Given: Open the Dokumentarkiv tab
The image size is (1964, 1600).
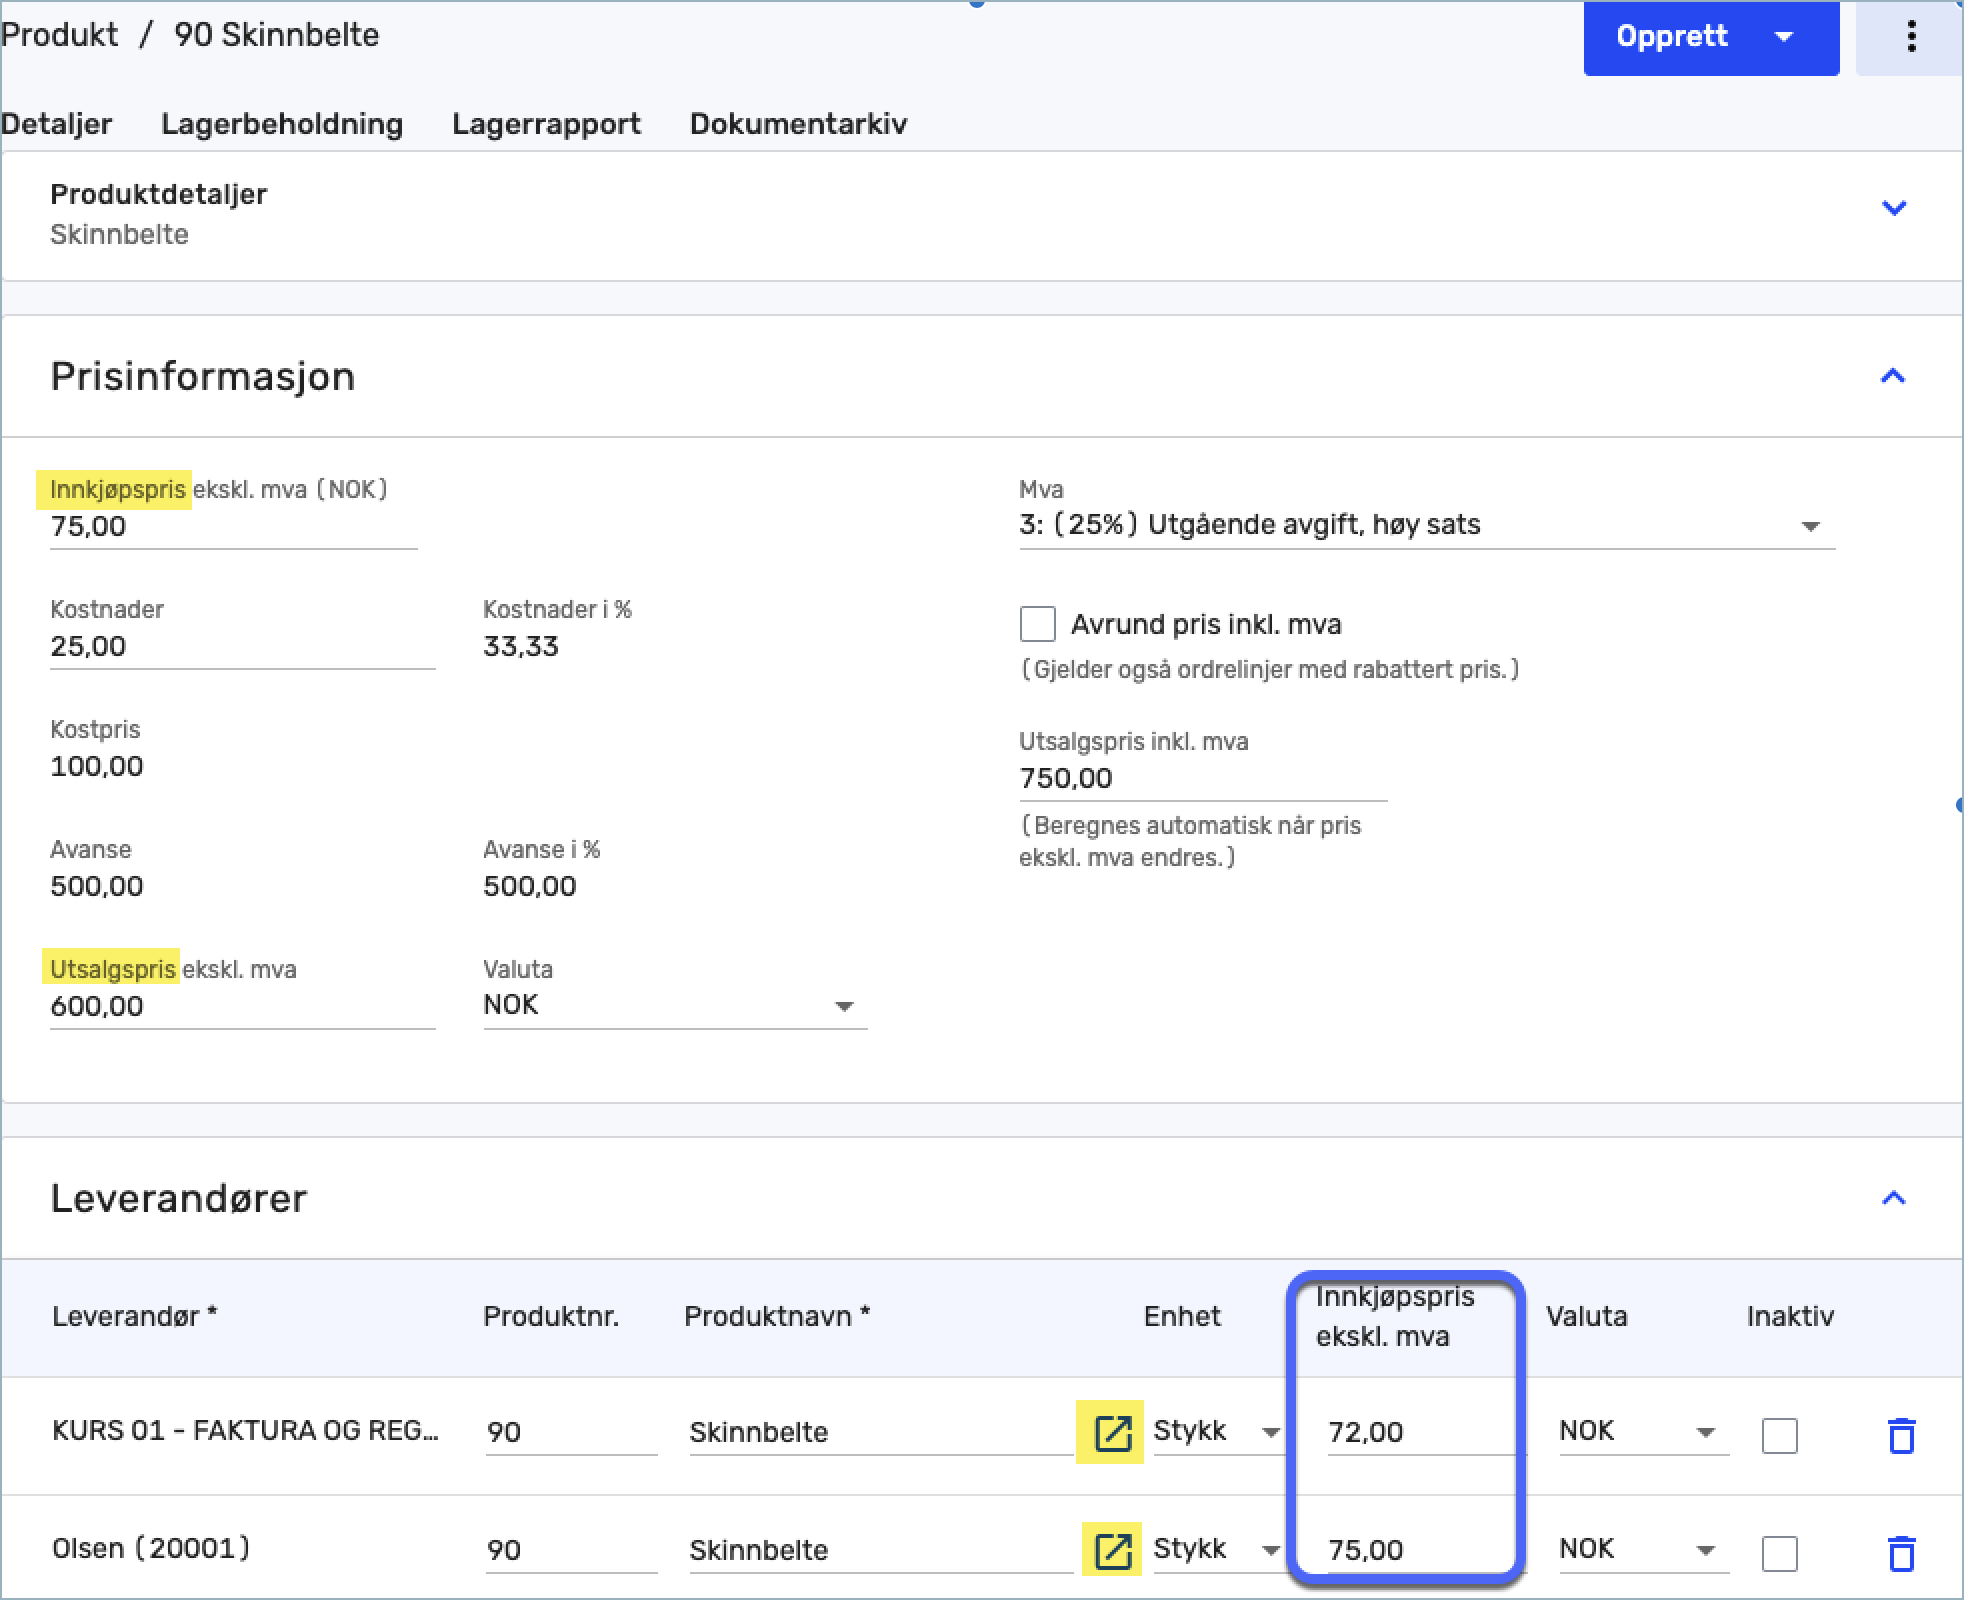Looking at the screenshot, I should (x=798, y=124).
